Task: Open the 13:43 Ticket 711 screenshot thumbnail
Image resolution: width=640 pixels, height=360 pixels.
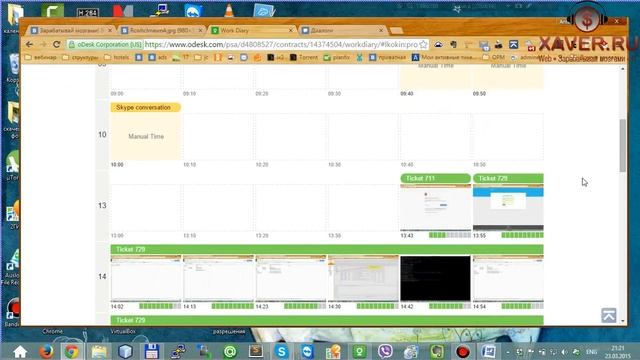Action: (436, 207)
